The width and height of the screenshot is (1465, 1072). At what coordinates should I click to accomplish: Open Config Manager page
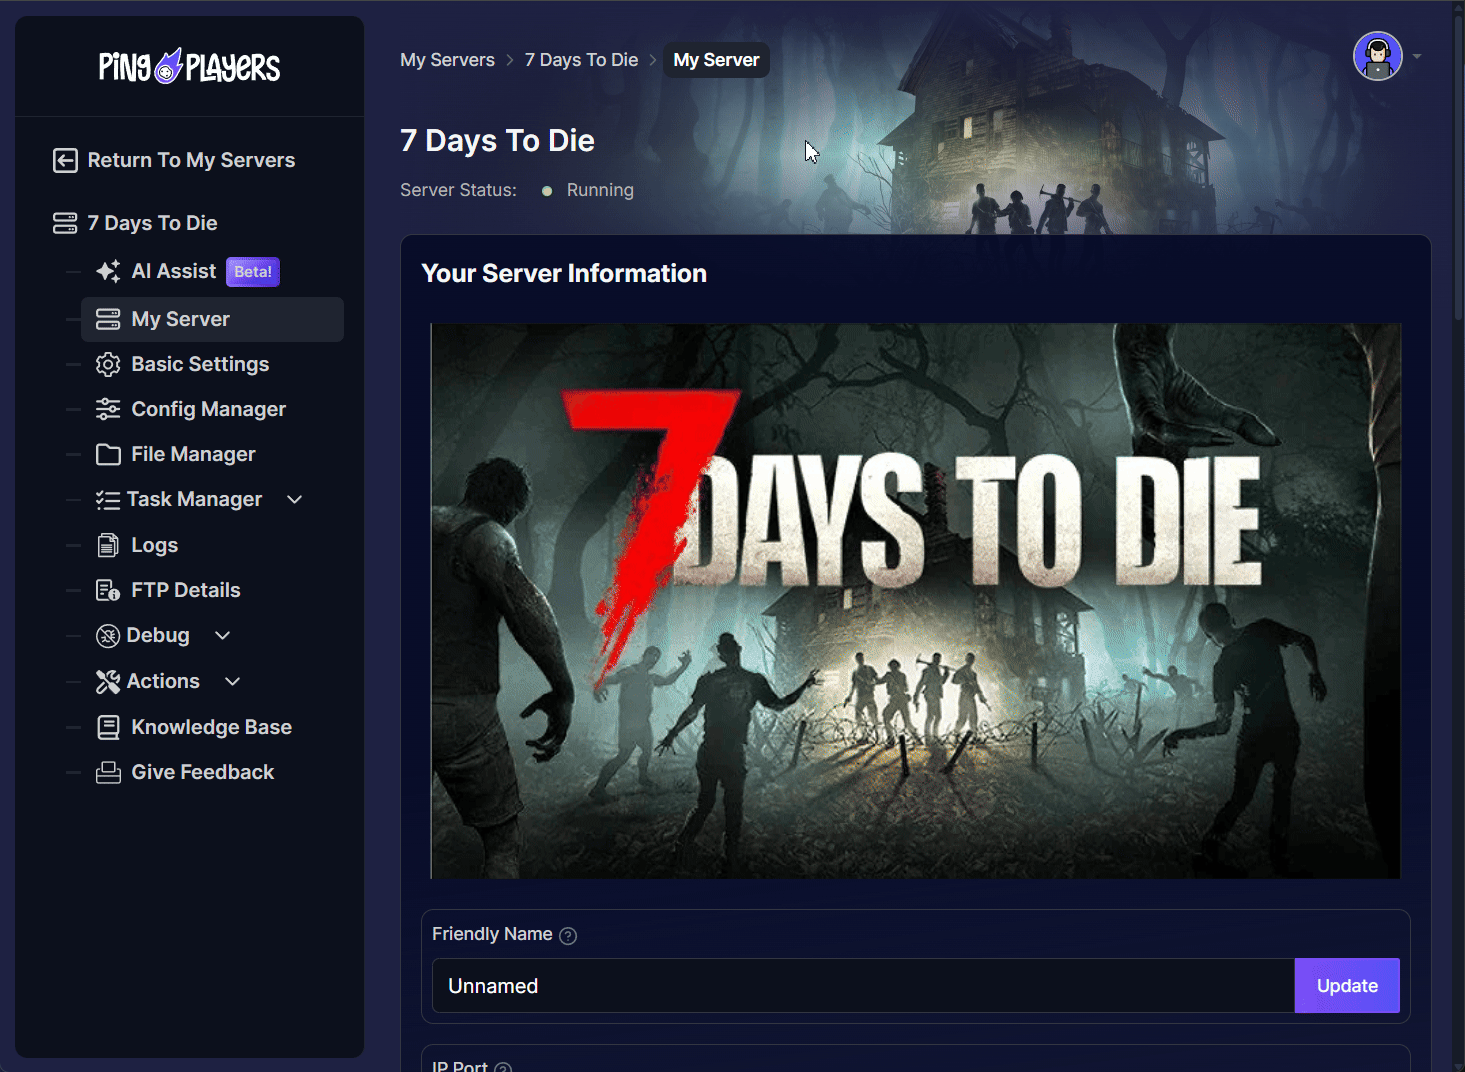coord(208,409)
